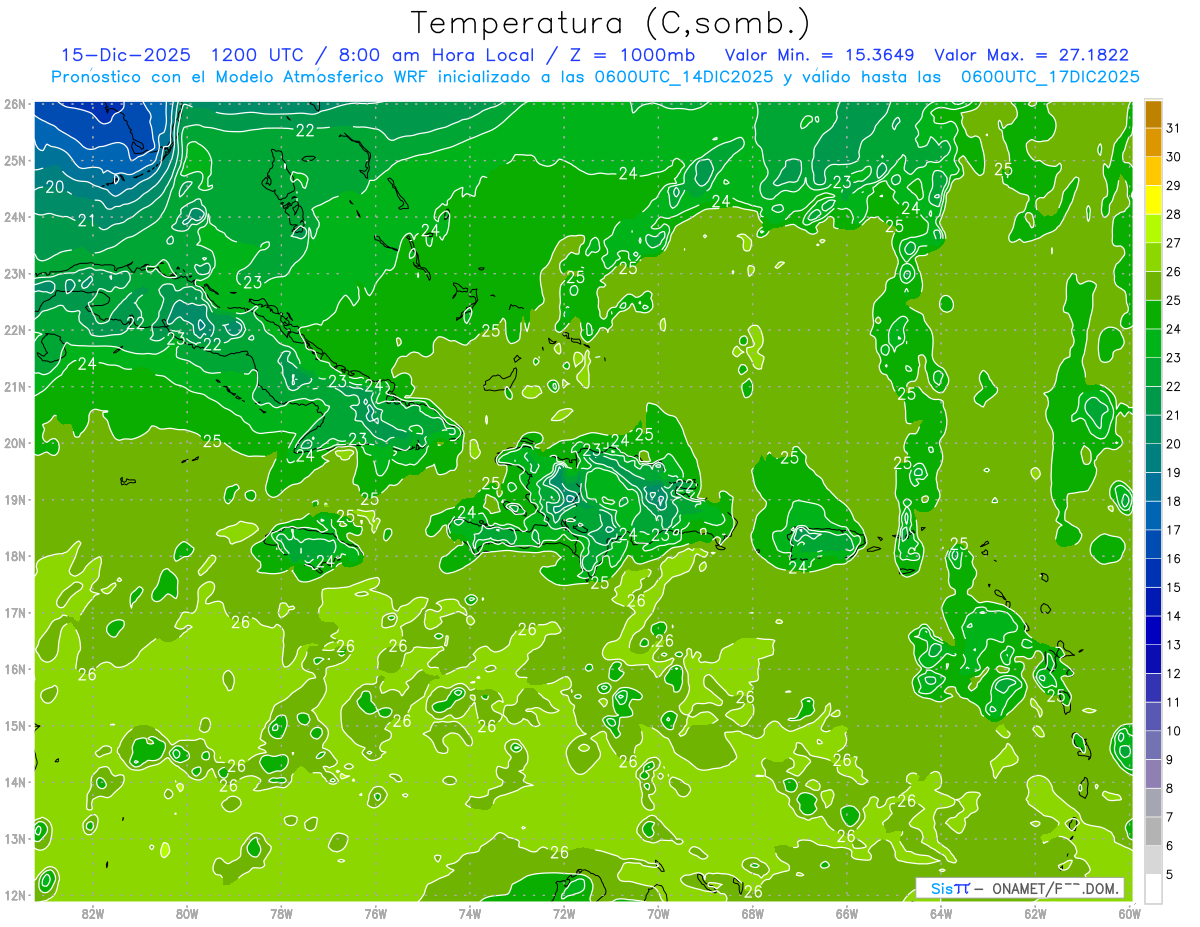Click the yellow swatch between legend values 28 and 29
Screen dimensions: 1200x927
tap(1153, 200)
